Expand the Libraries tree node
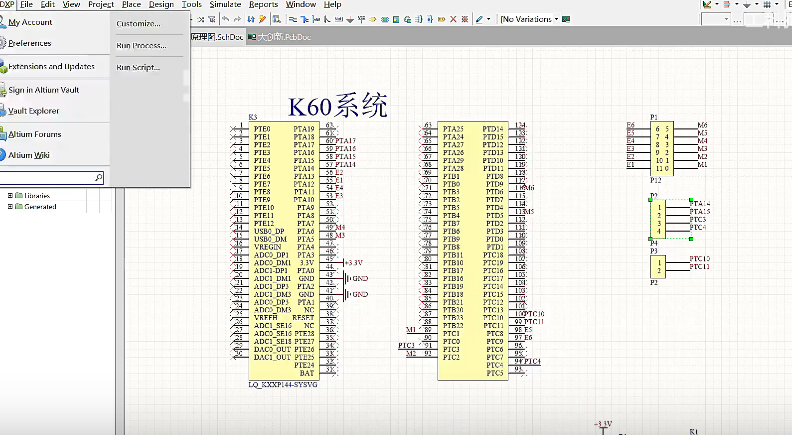 click(x=10, y=195)
